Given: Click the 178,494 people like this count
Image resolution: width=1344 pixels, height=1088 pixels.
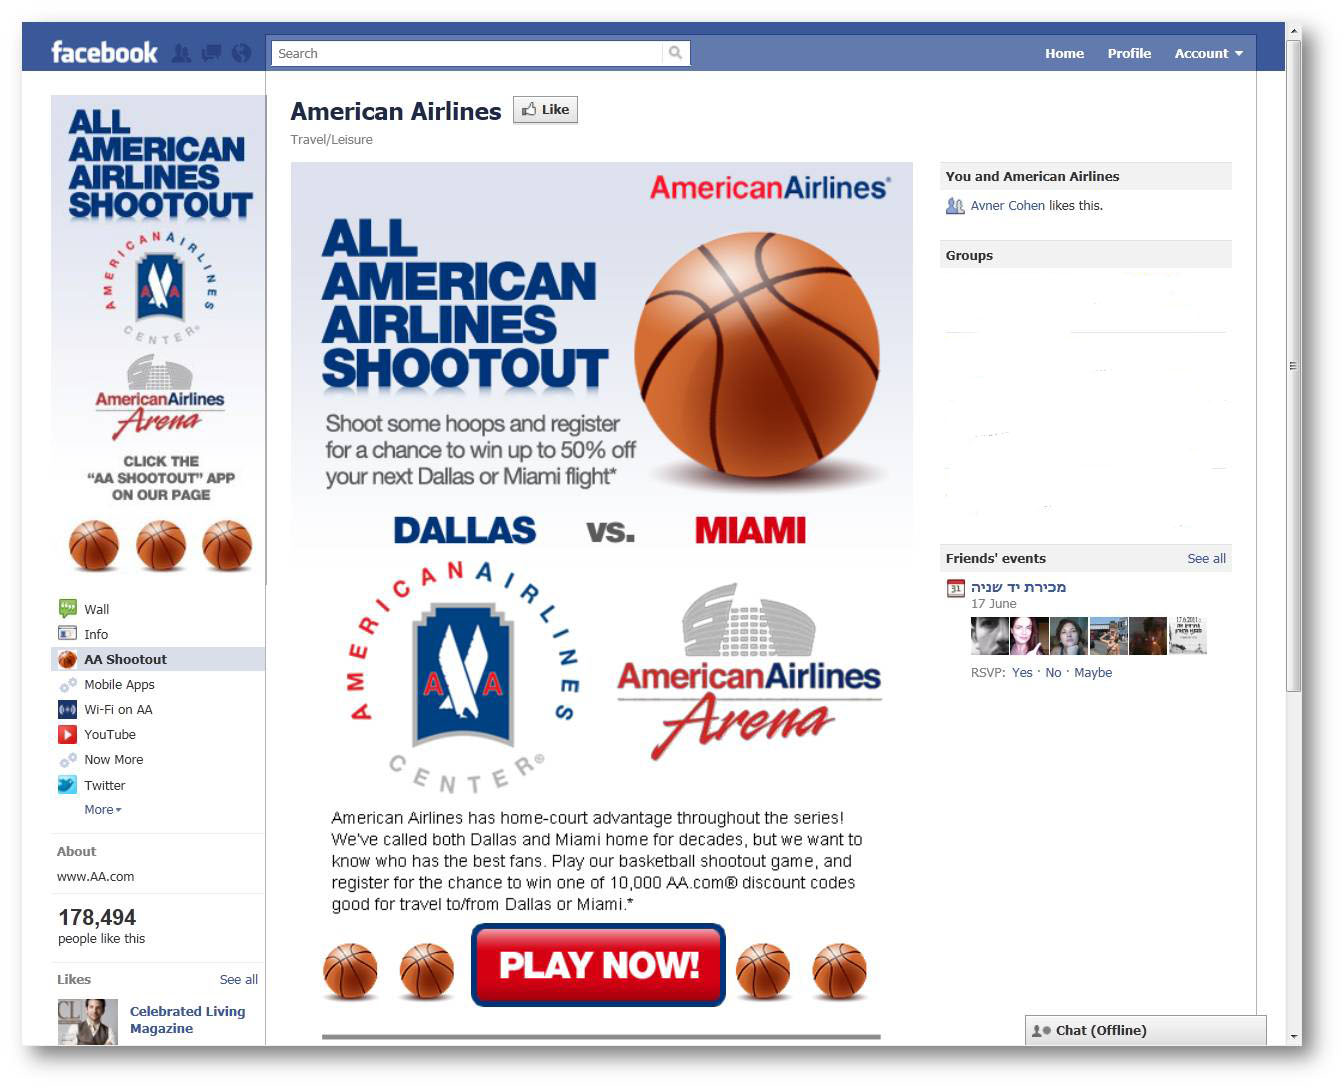Looking at the screenshot, I should click(x=101, y=925).
